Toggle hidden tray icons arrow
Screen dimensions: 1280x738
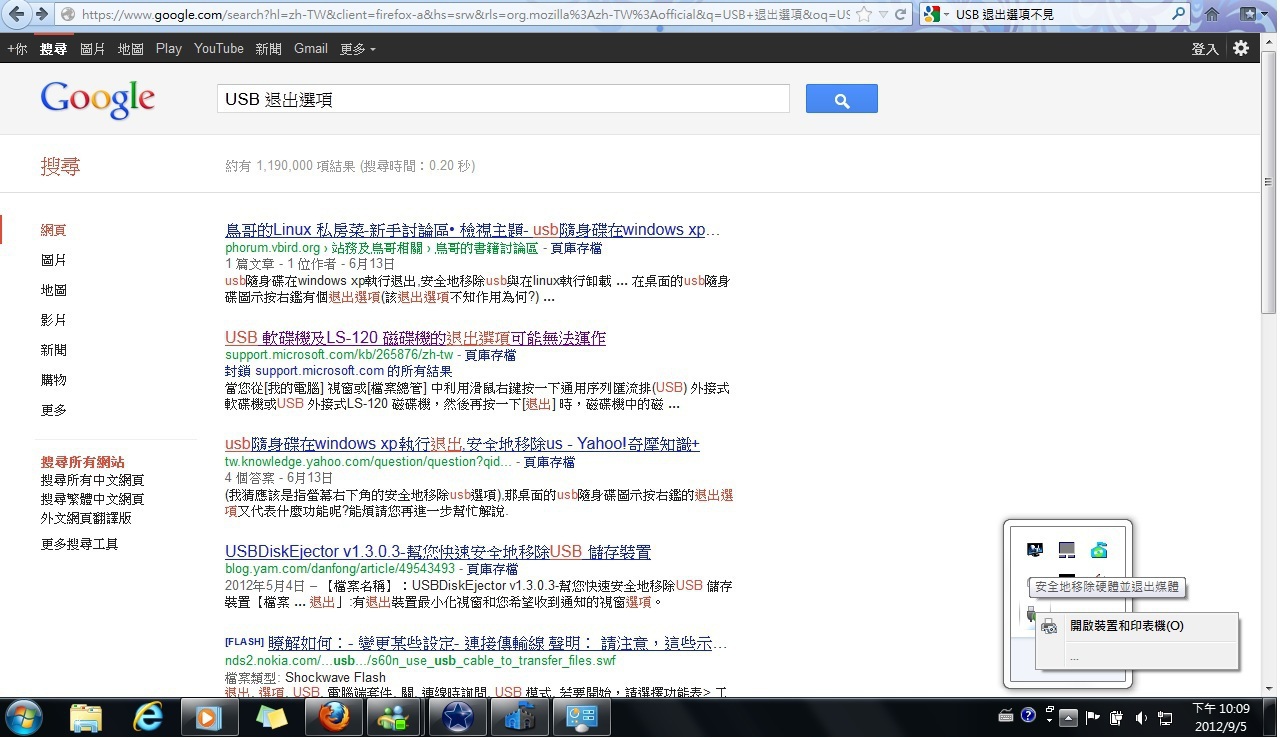point(1068,717)
